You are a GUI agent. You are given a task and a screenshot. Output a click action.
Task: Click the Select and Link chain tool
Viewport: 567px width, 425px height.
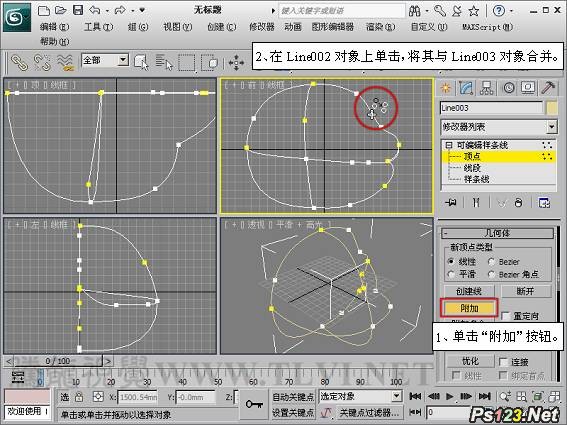tap(19, 62)
